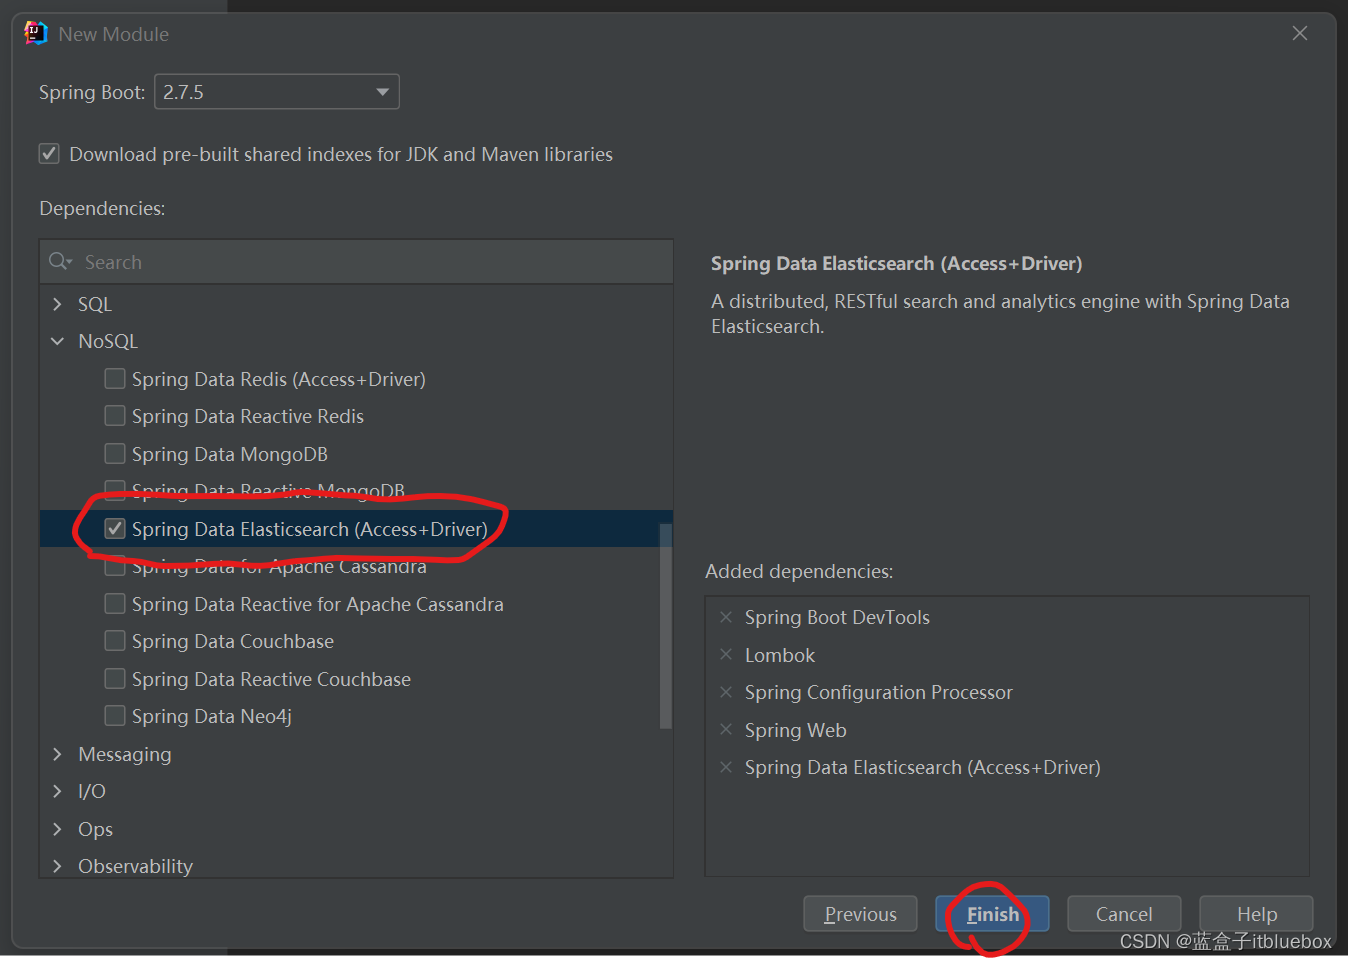Close the New Module dialog
This screenshot has height=961, width=1348.
[1300, 33]
